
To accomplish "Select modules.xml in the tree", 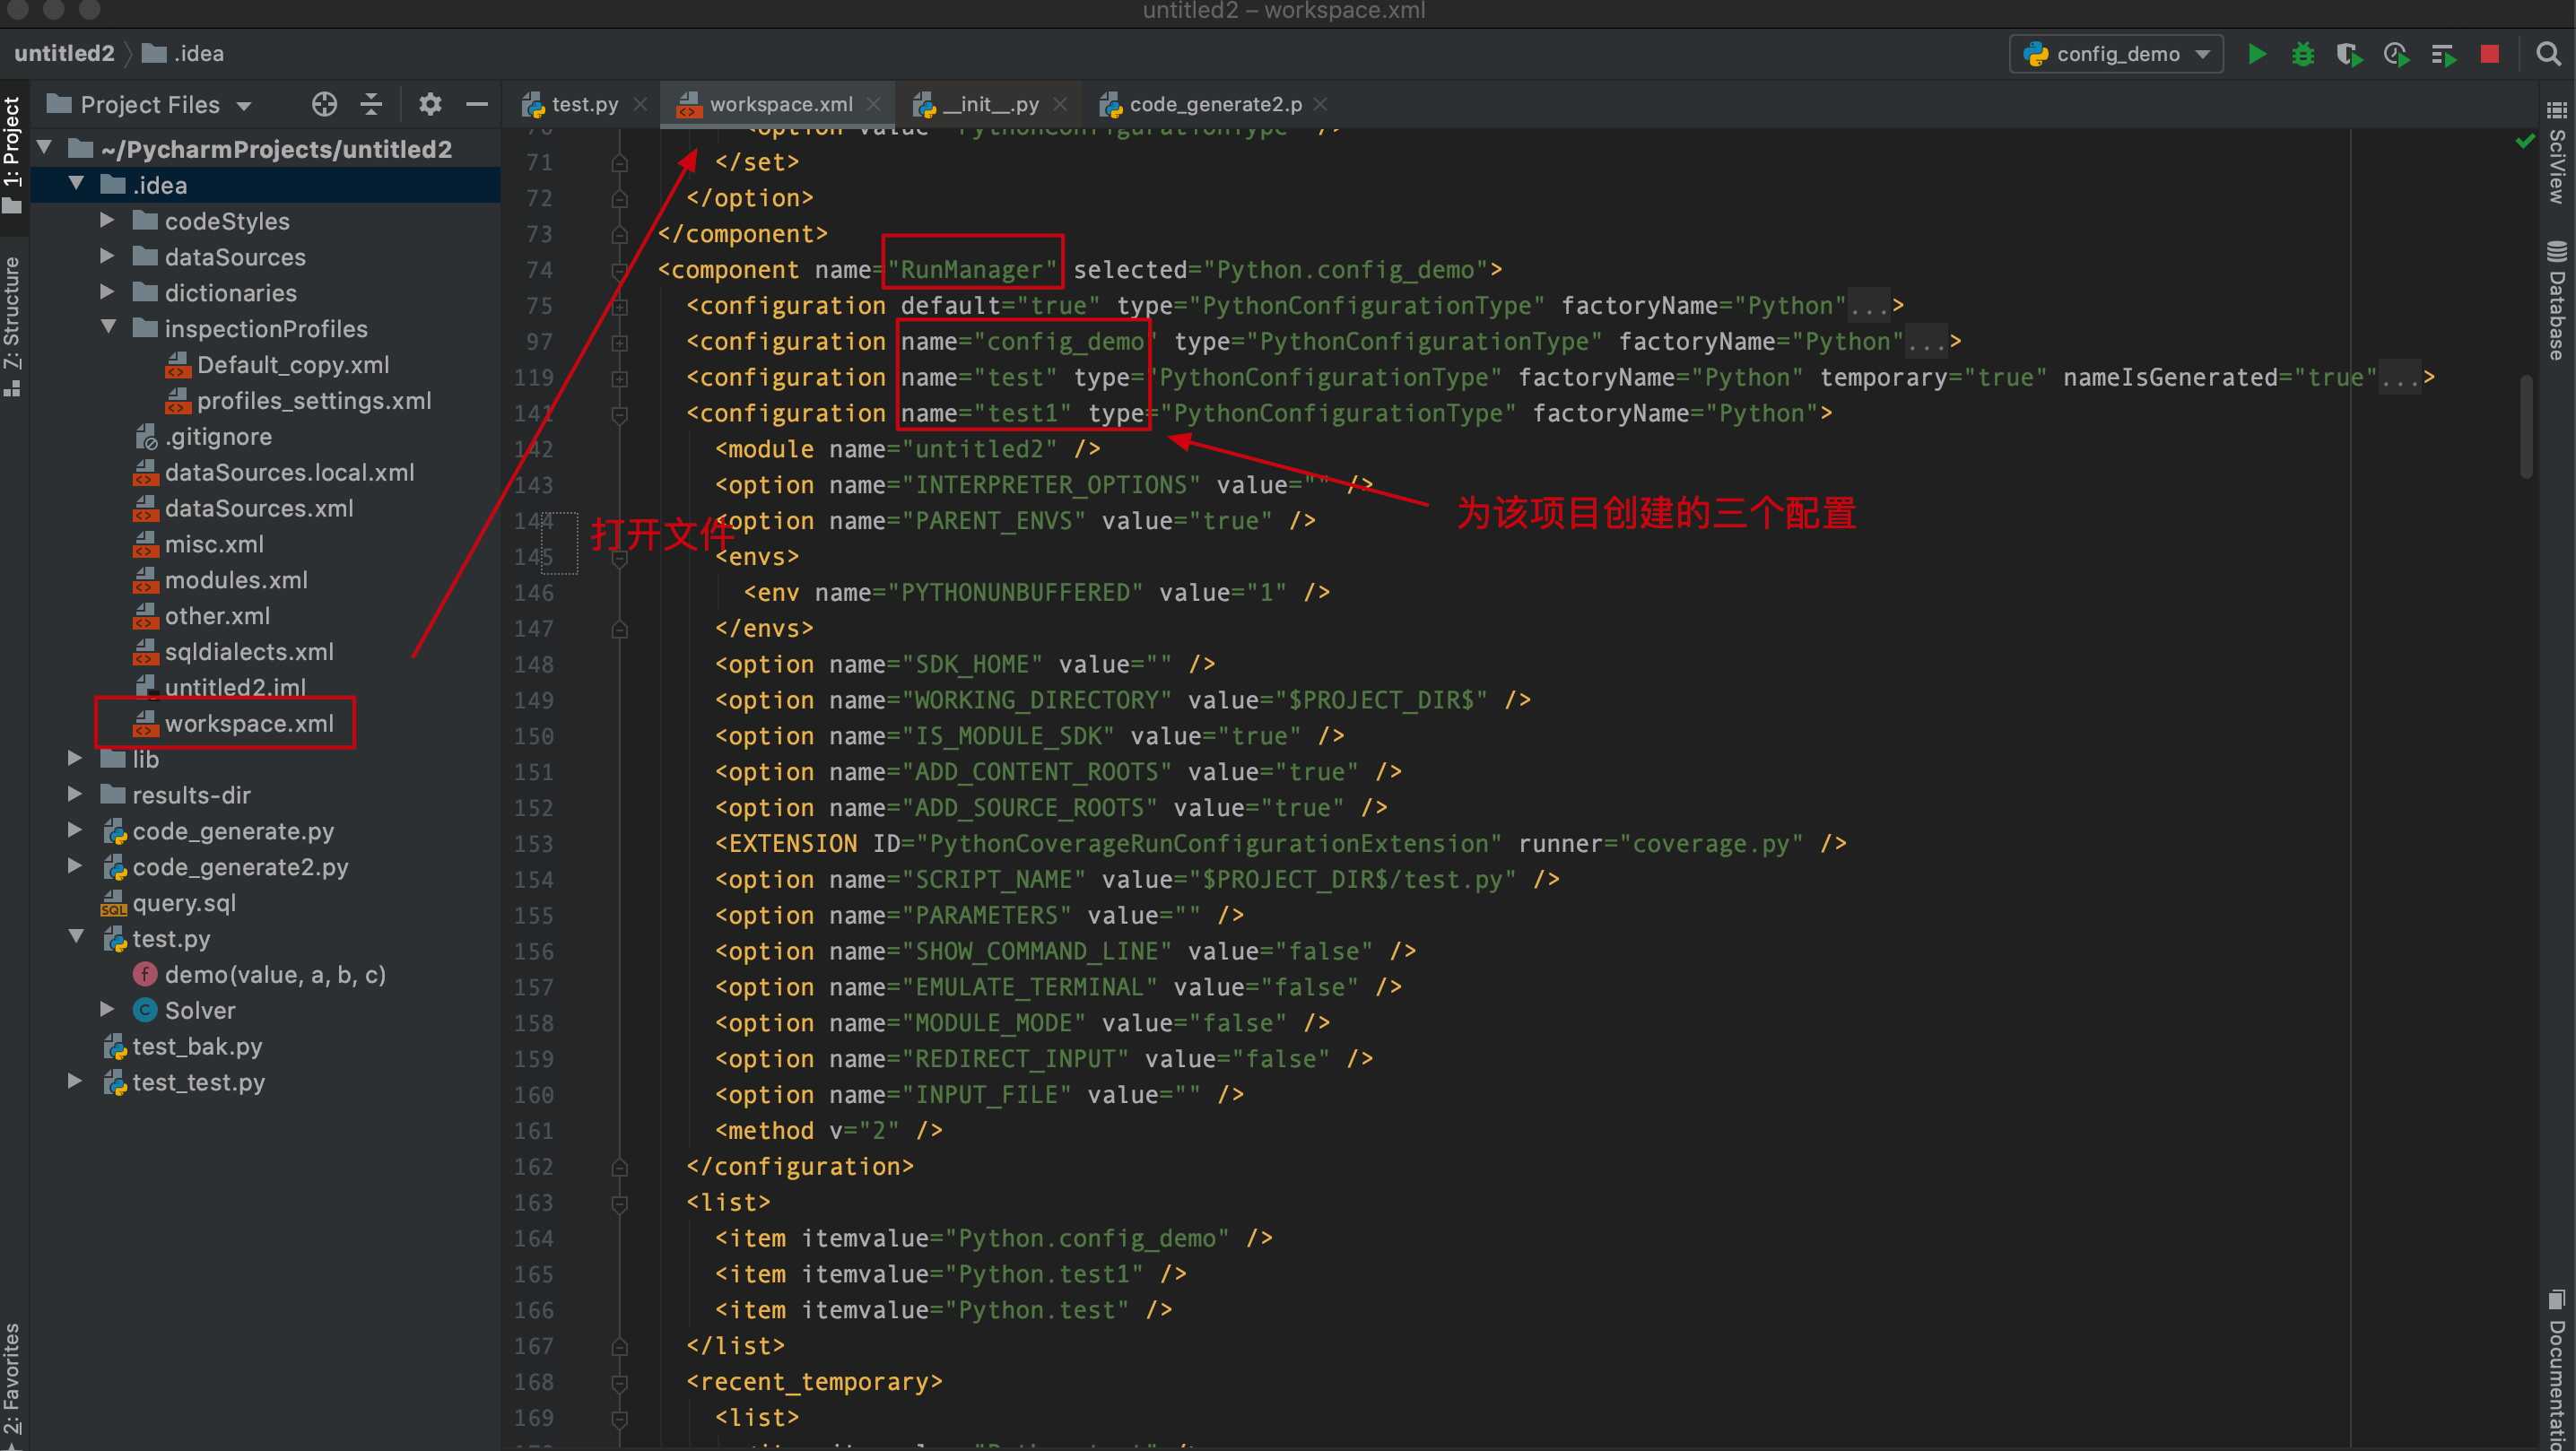I will click(236, 581).
